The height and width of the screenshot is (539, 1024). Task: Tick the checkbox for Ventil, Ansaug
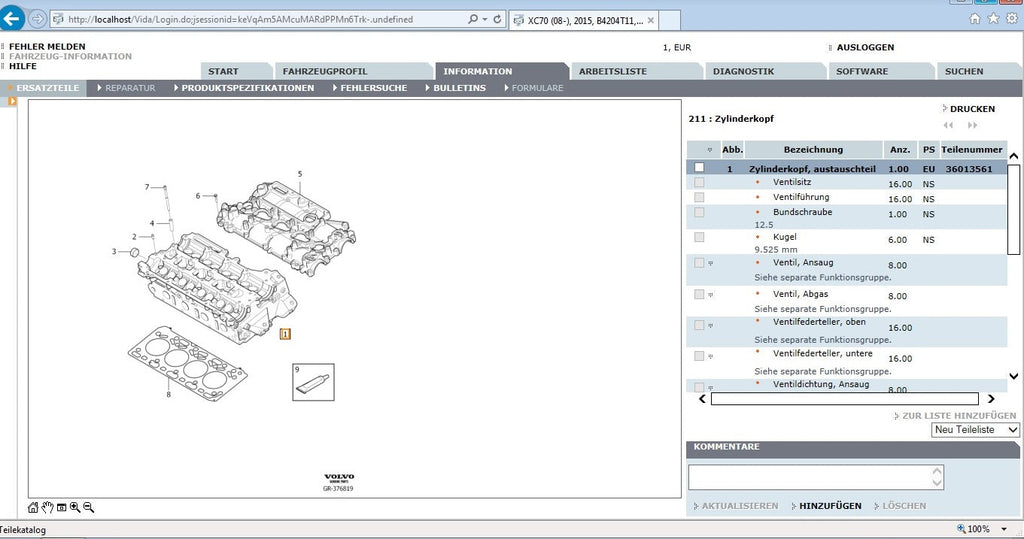[699, 263]
